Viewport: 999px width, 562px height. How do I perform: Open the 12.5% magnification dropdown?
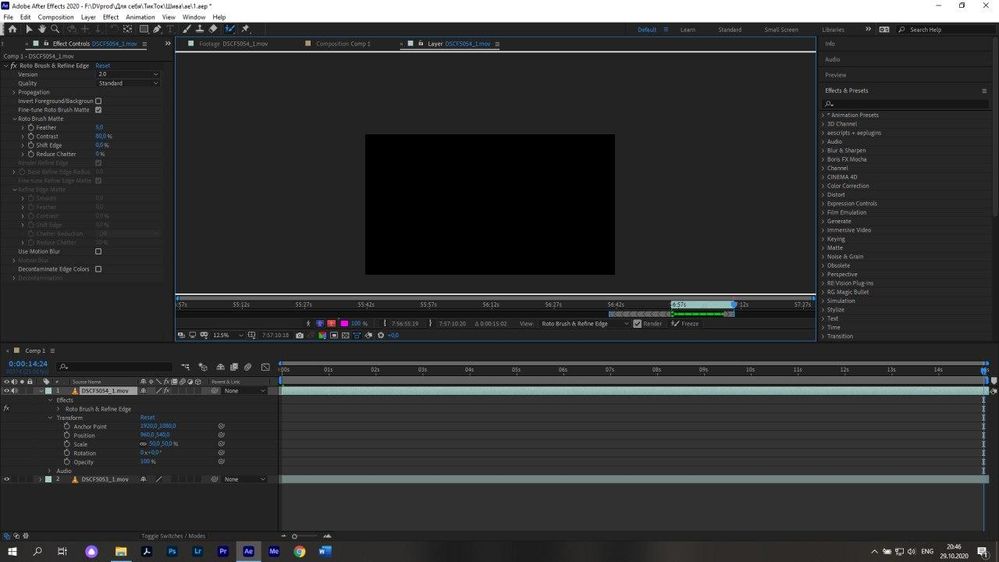click(227, 335)
